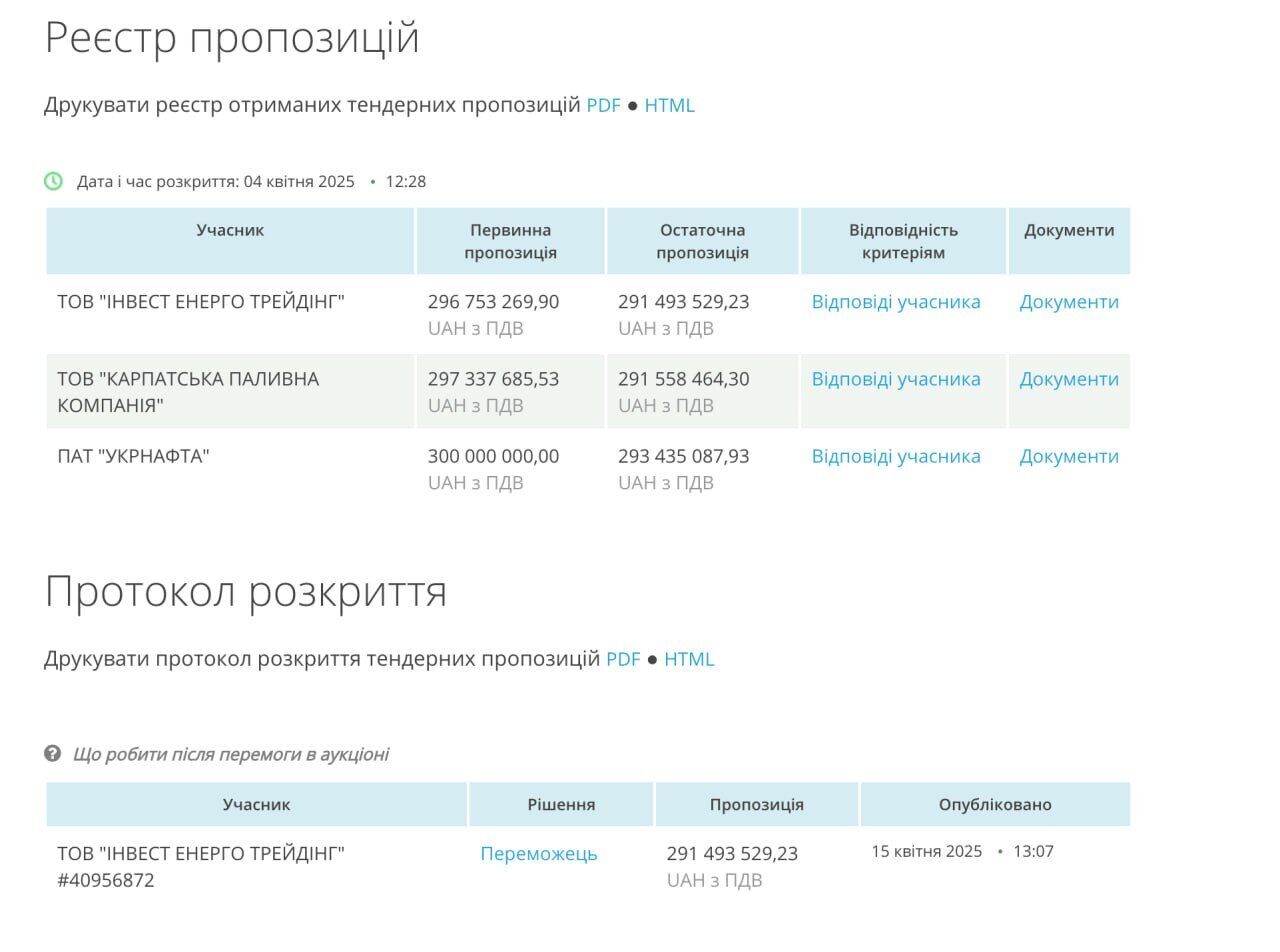The image size is (1280, 952).
Task: Select initial bid value 296 753 269,90
Action: 493,302
